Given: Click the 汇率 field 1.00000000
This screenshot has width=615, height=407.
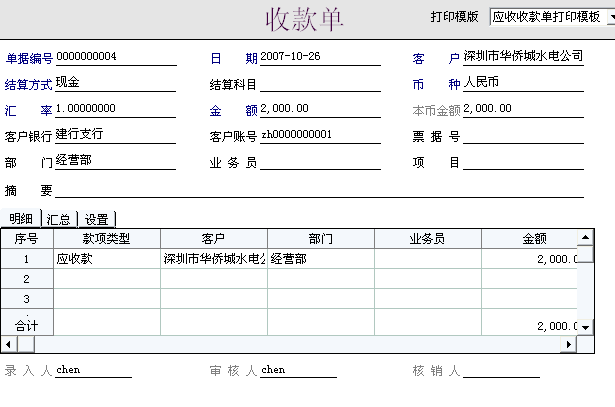Looking at the screenshot, I should pos(116,109).
